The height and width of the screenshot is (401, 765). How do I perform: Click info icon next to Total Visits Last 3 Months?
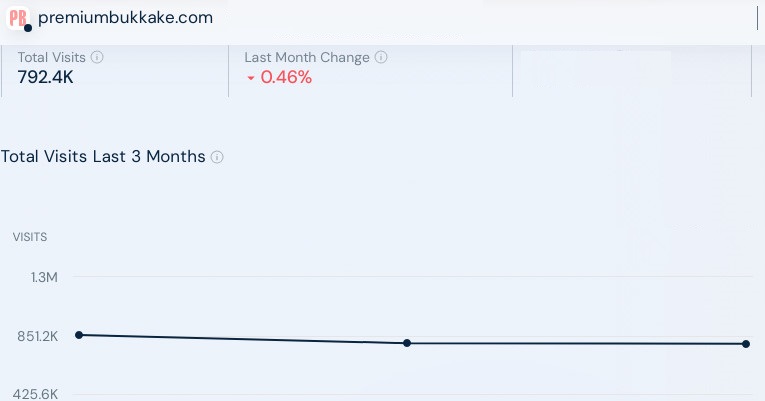[217, 157]
